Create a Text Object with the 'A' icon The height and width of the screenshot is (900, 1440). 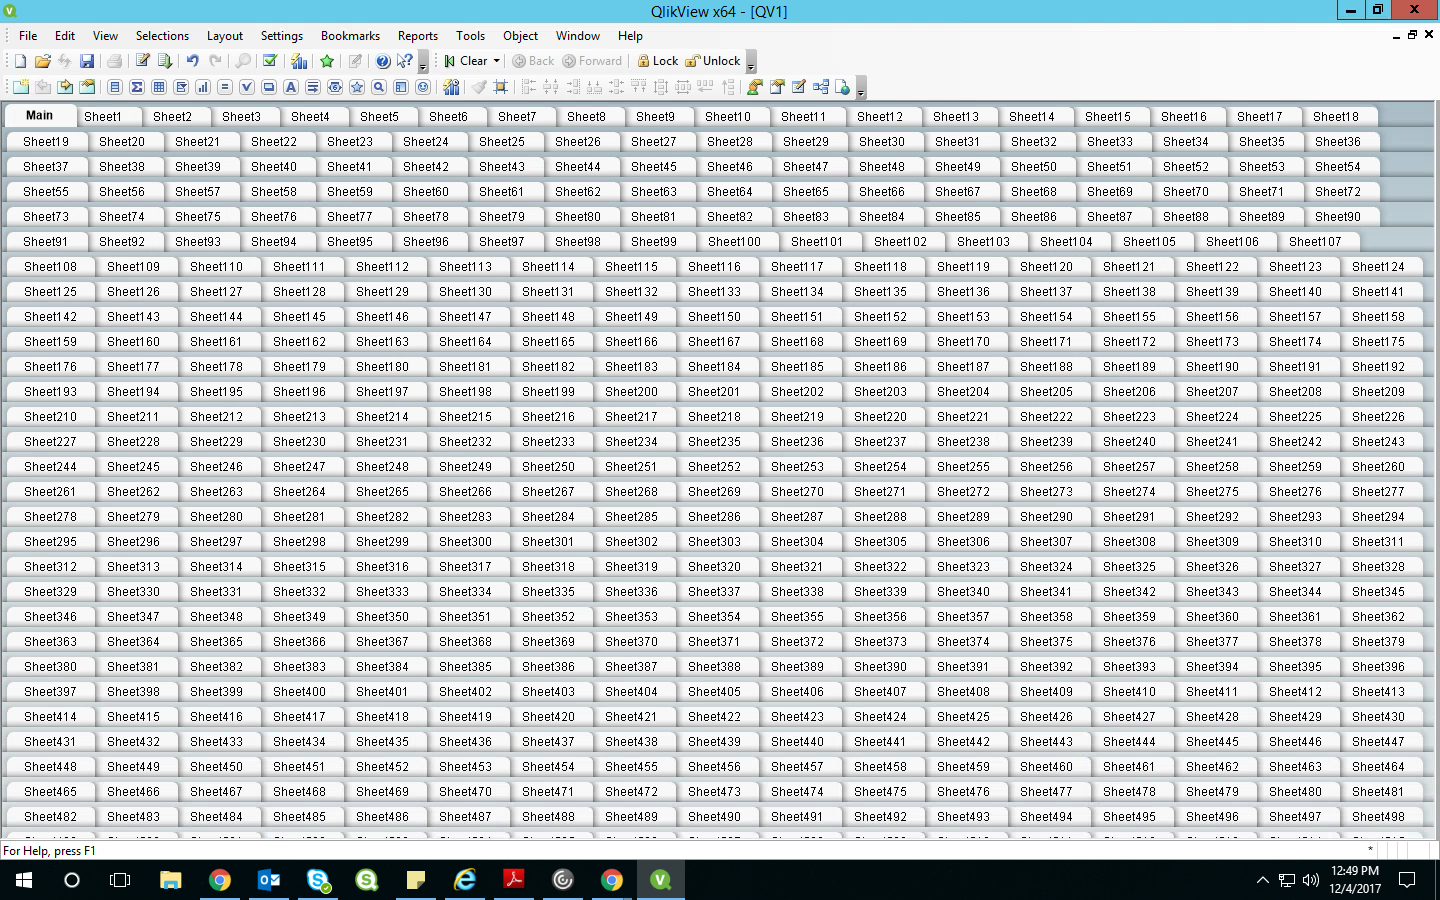(x=291, y=87)
